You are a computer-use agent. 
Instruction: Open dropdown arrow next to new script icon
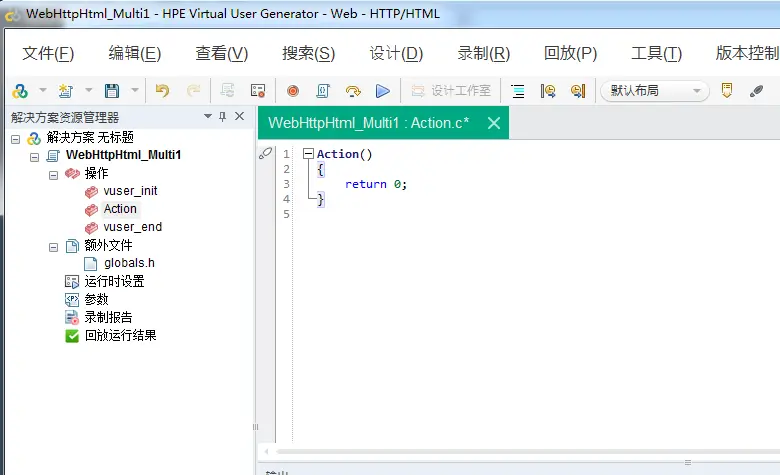89,91
